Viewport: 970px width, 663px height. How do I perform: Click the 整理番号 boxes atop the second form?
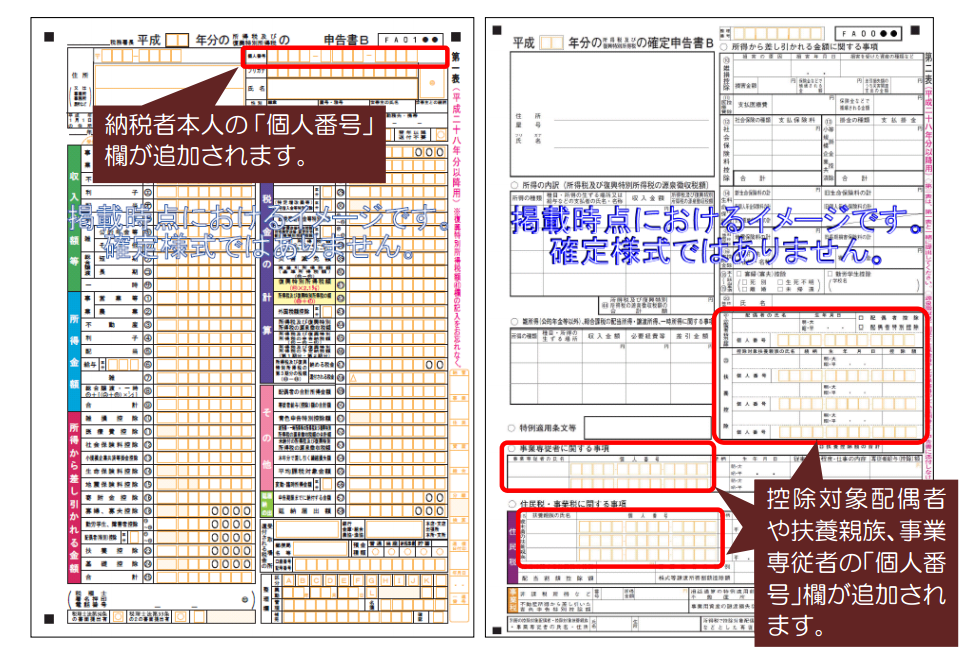click(x=778, y=33)
